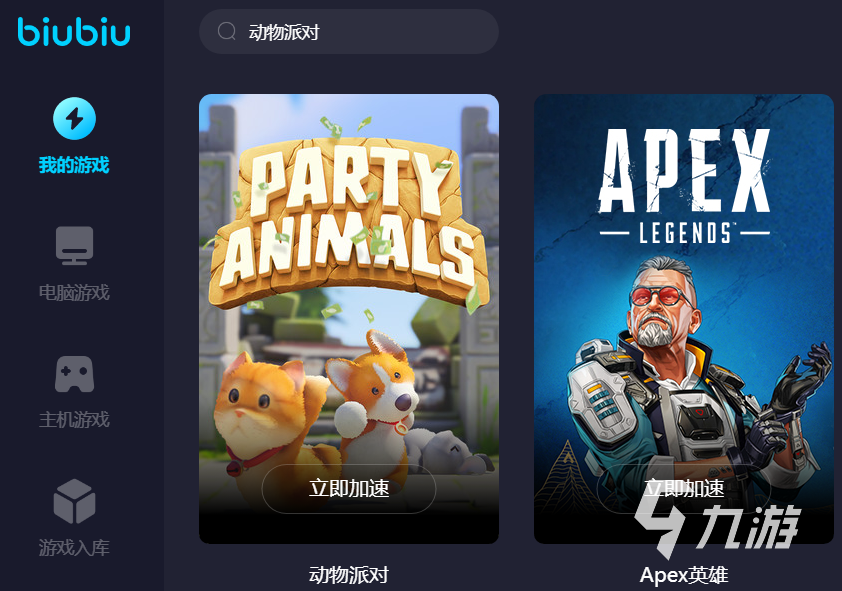Viewport: 842px width, 591px height.
Task: Click the magnifier search icon
Action: 227,31
